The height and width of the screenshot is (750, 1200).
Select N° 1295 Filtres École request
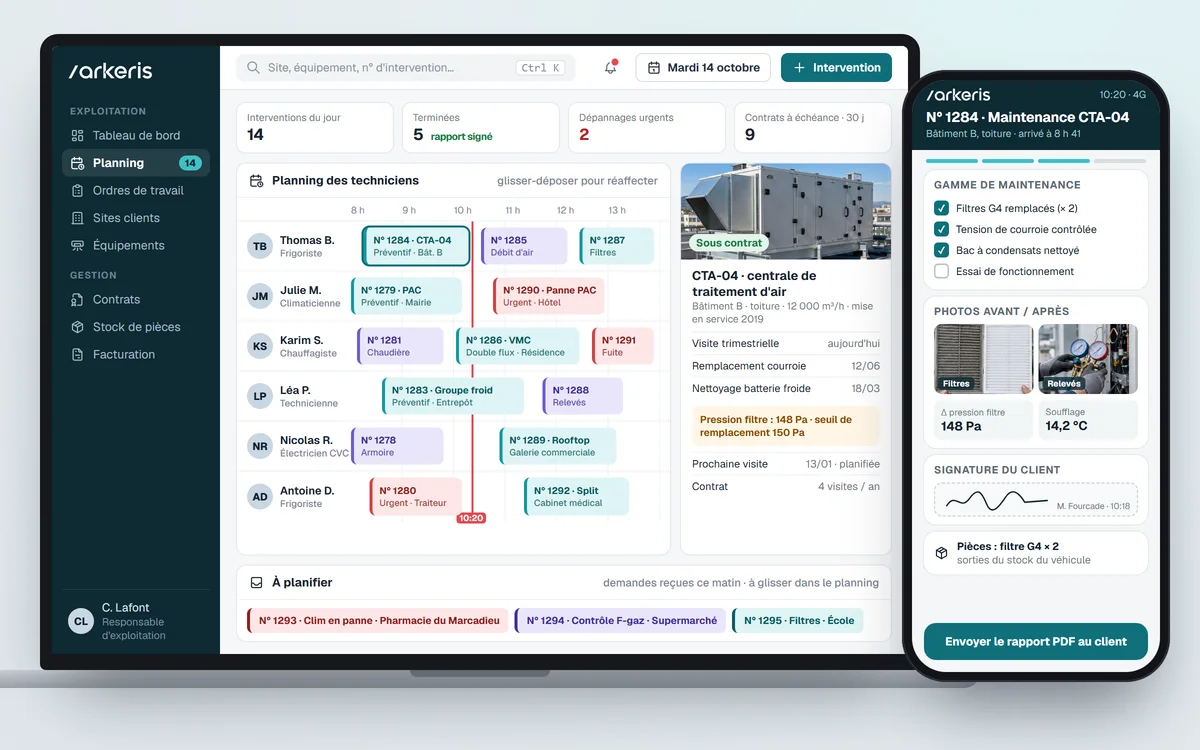pyautogui.click(x=797, y=621)
